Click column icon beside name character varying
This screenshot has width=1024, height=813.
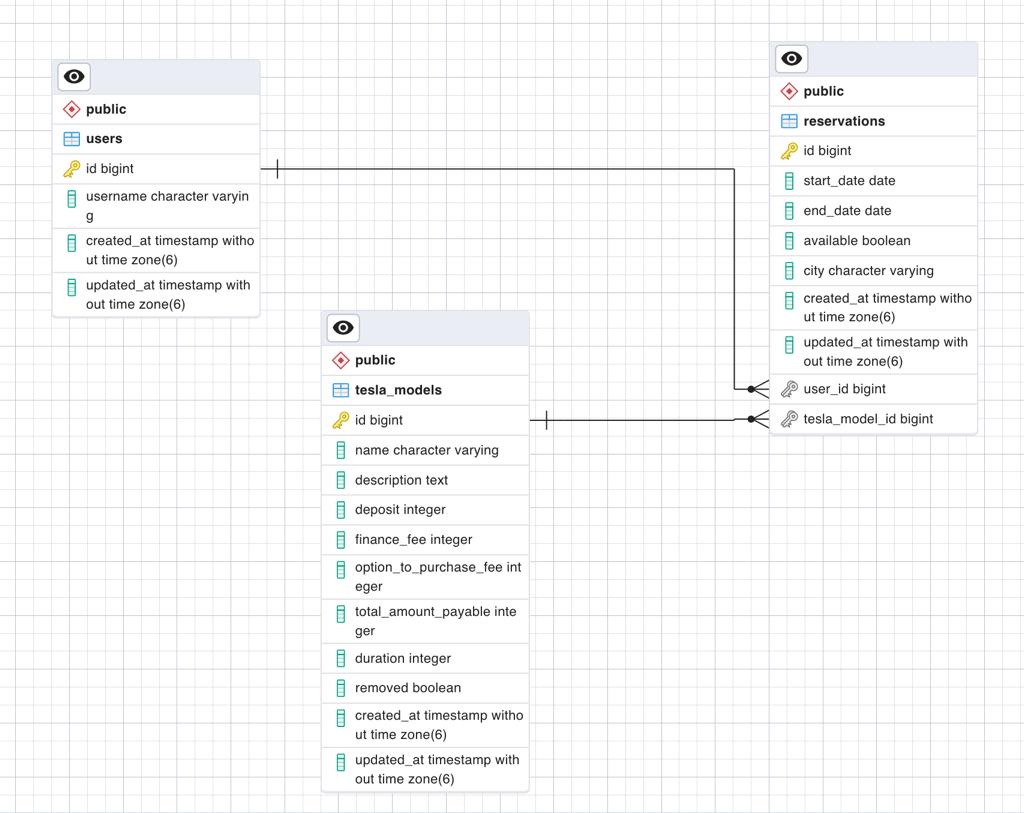pos(341,450)
